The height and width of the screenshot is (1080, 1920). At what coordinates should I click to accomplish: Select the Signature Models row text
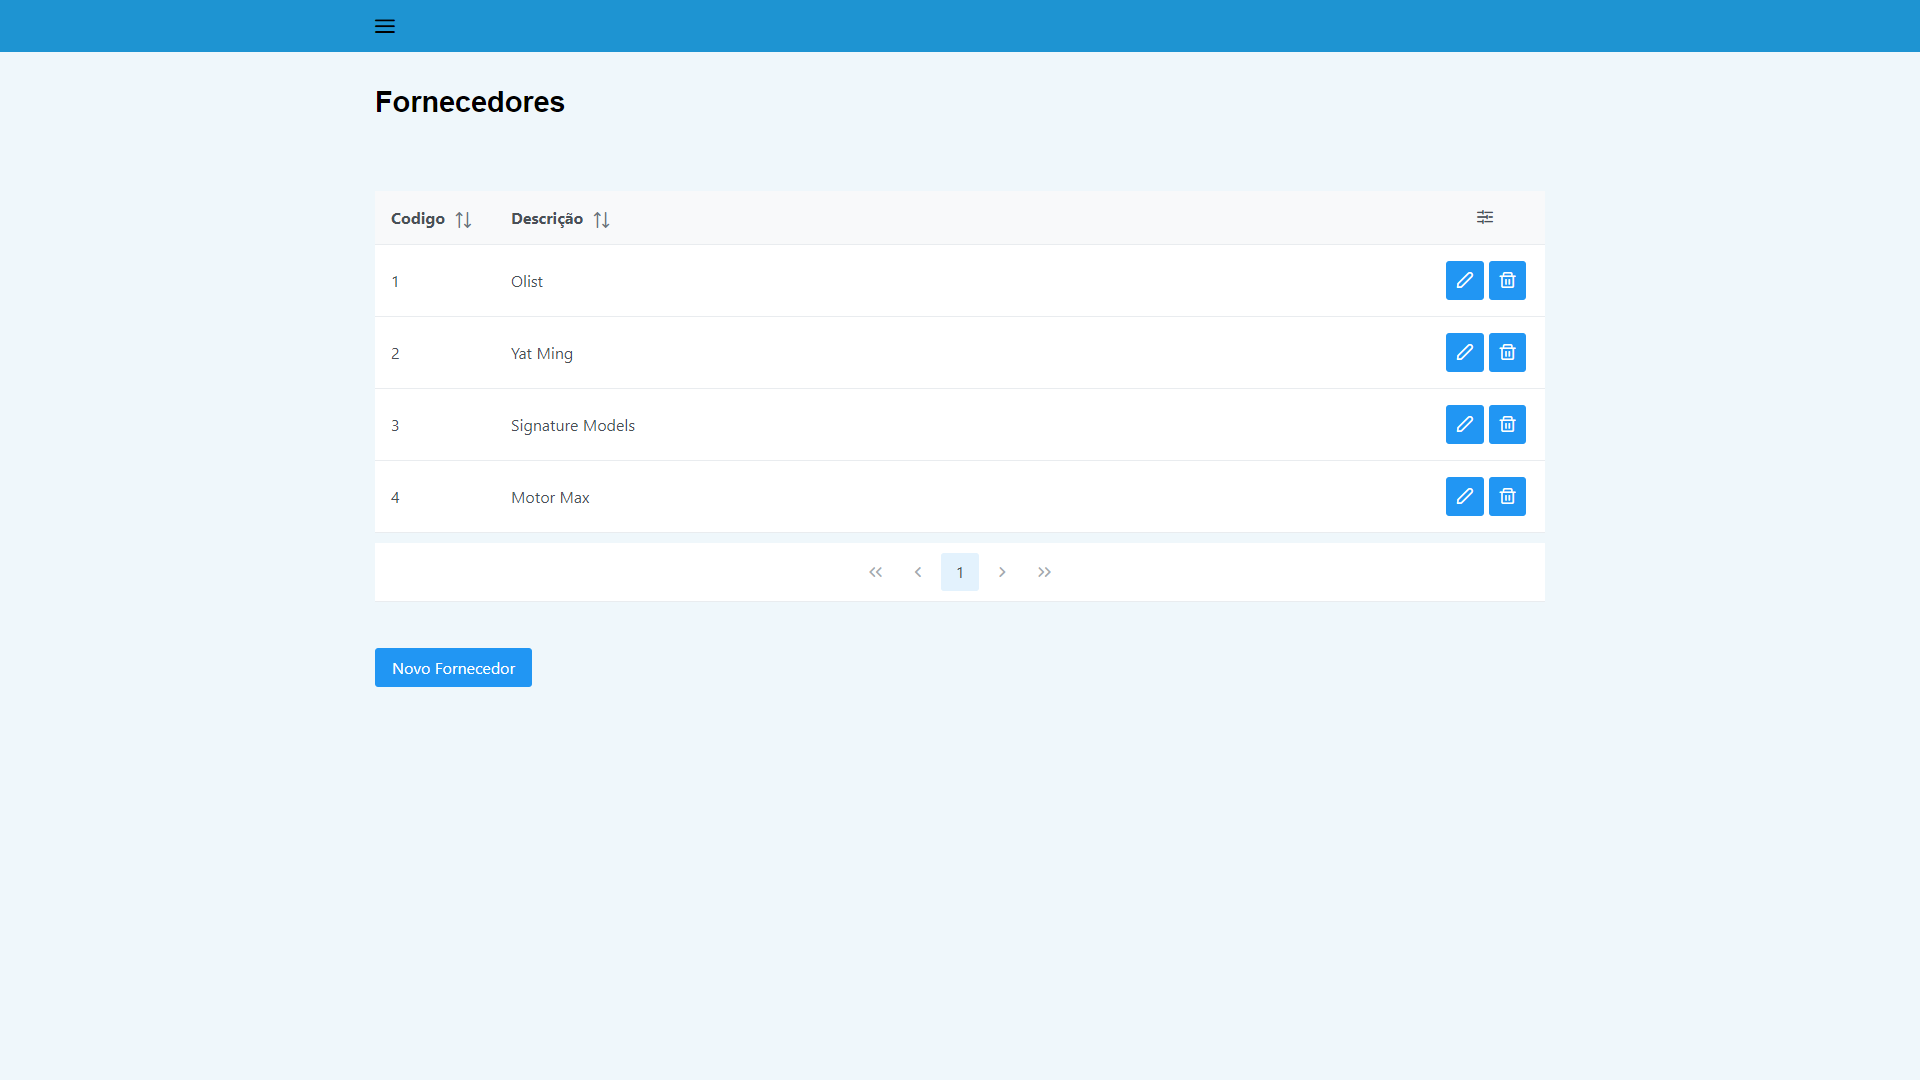(x=572, y=426)
